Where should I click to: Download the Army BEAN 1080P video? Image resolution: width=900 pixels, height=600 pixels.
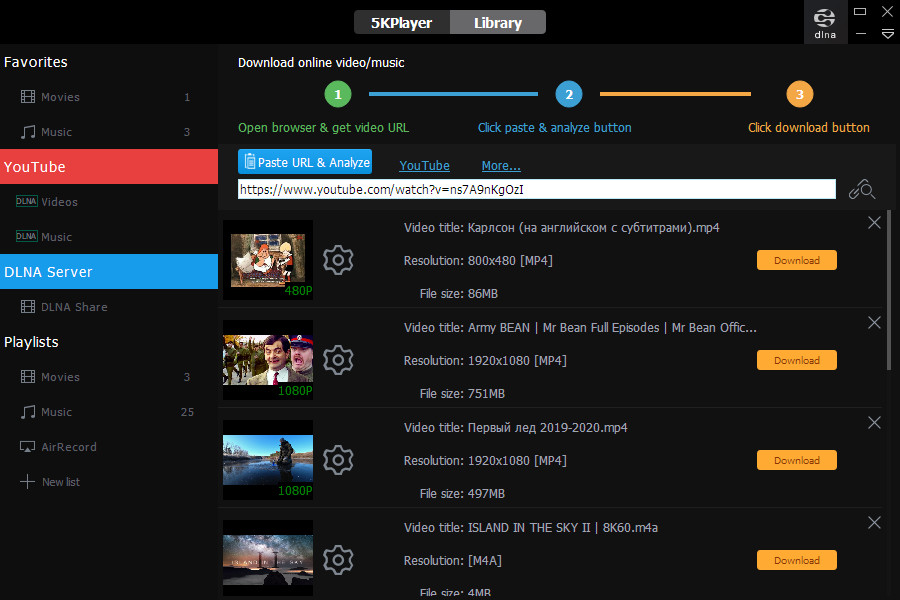click(797, 360)
